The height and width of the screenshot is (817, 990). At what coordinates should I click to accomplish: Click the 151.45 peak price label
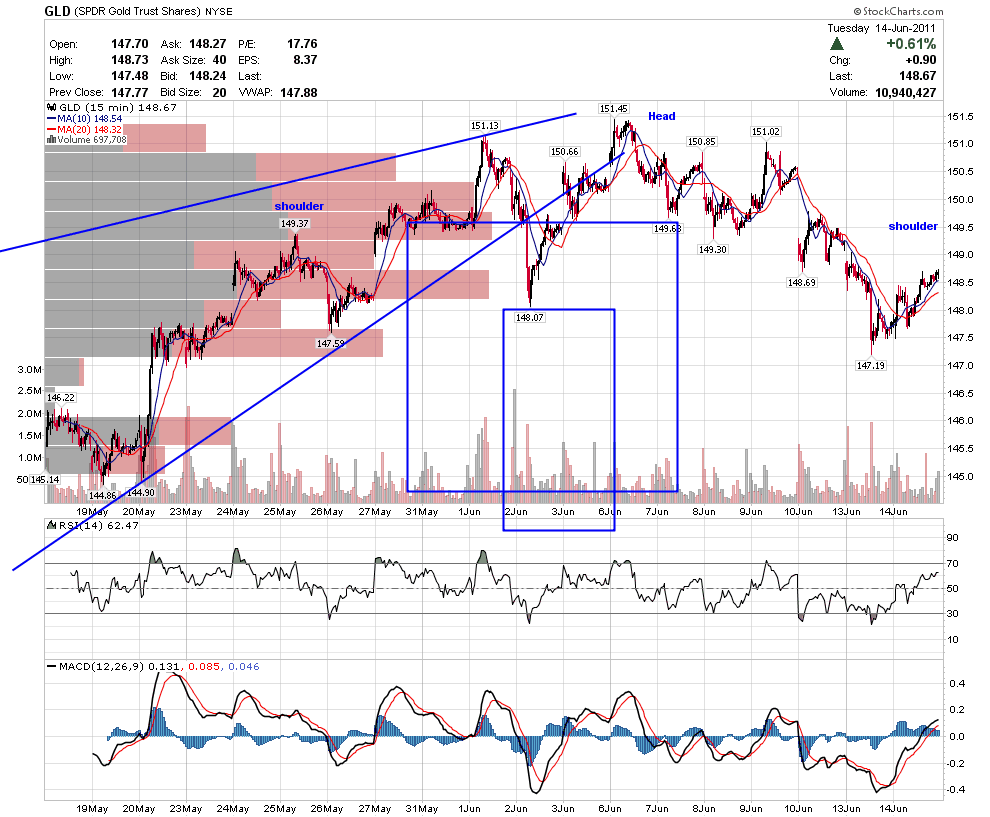pyautogui.click(x=614, y=109)
